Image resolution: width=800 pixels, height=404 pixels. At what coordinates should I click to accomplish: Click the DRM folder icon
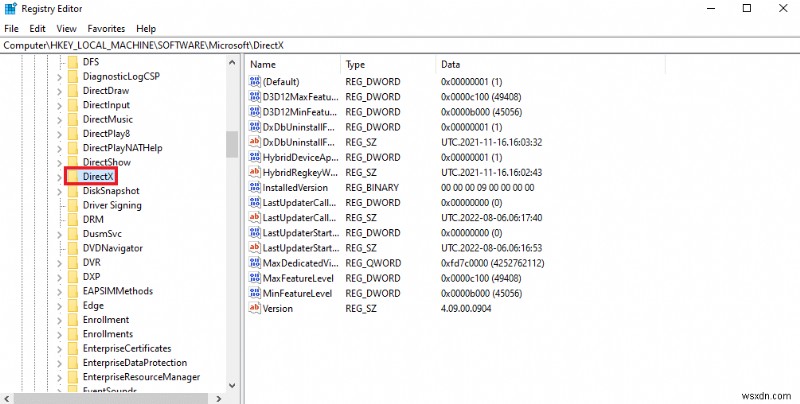tap(73, 219)
